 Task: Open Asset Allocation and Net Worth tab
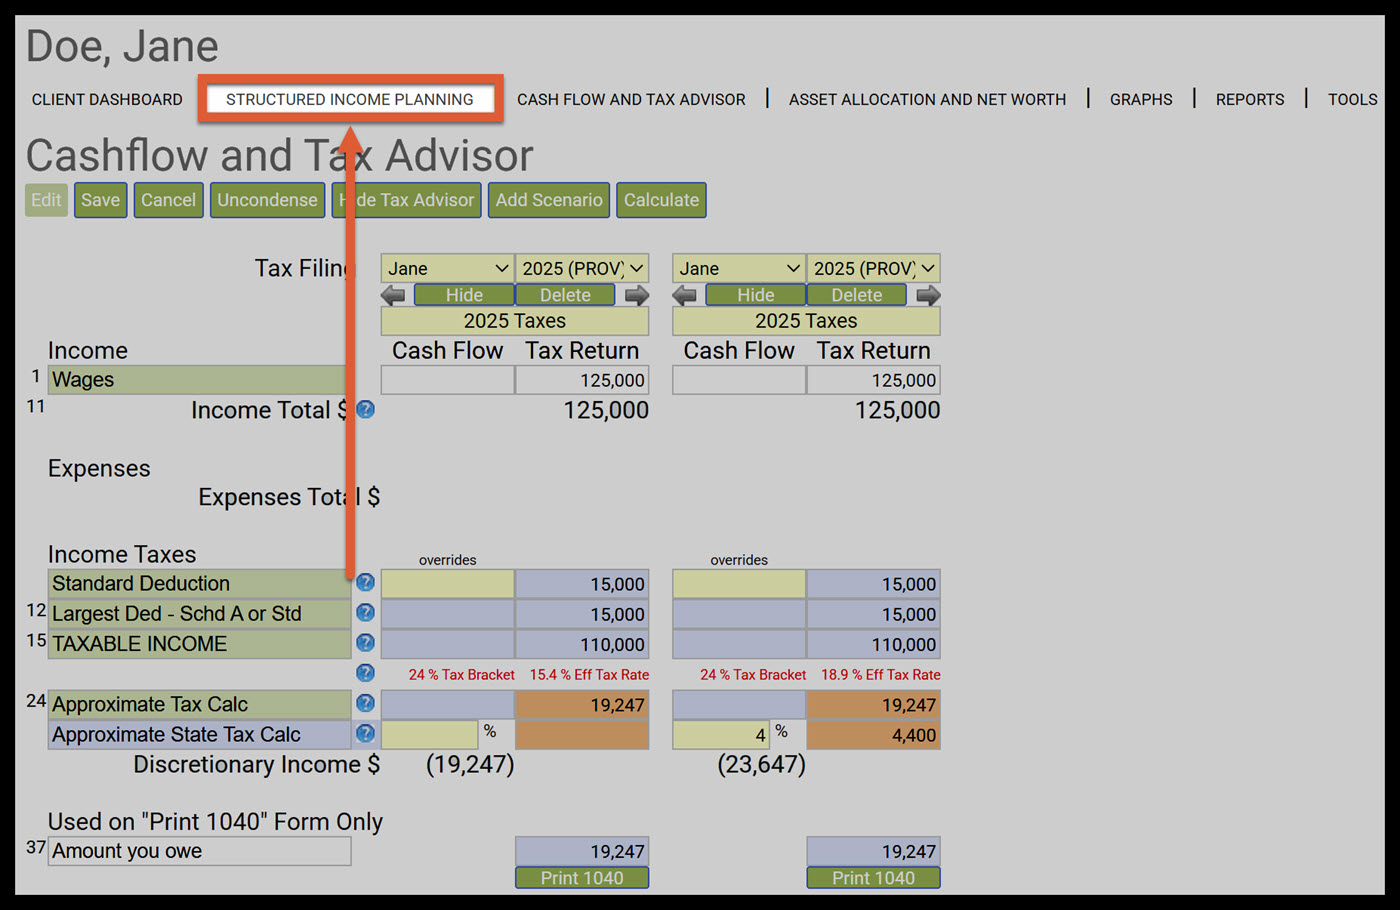click(x=927, y=99)
